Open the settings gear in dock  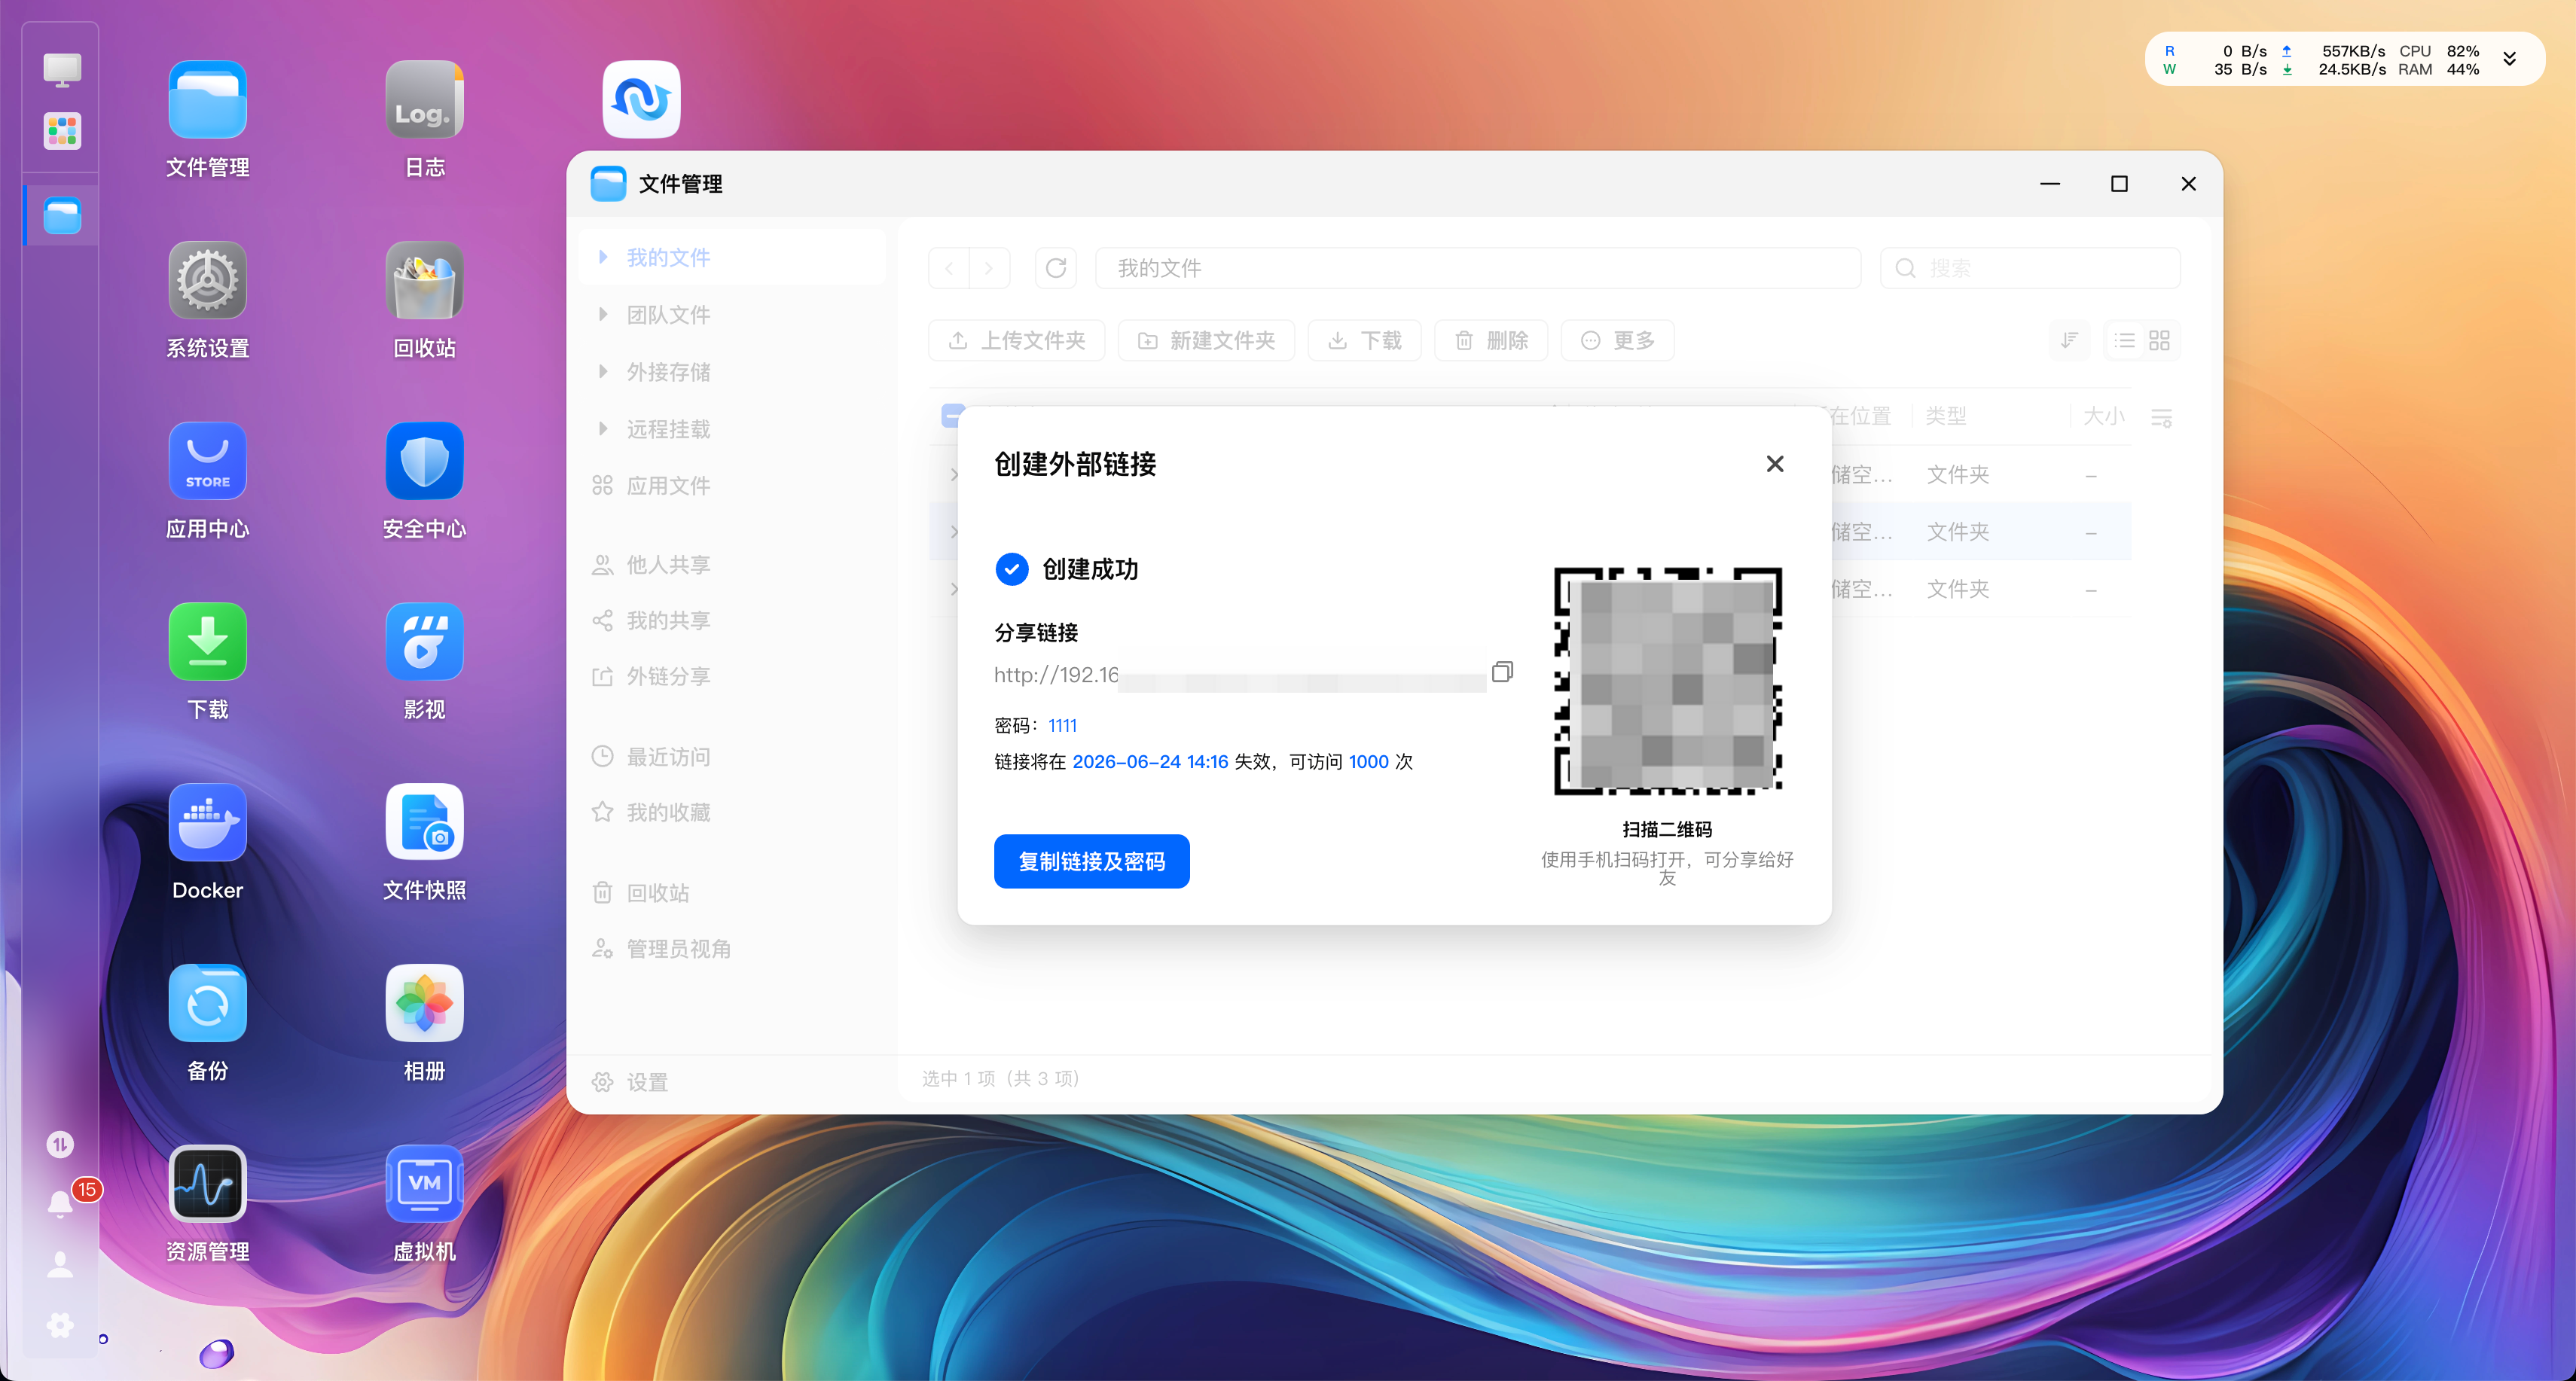coord(61,1326)
